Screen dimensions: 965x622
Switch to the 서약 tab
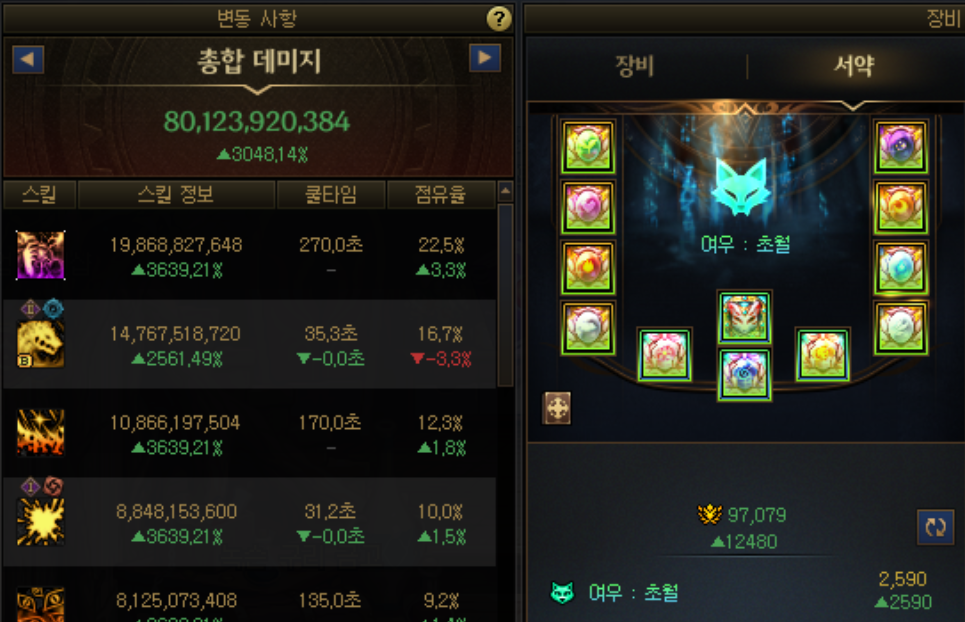coord(854,65)
